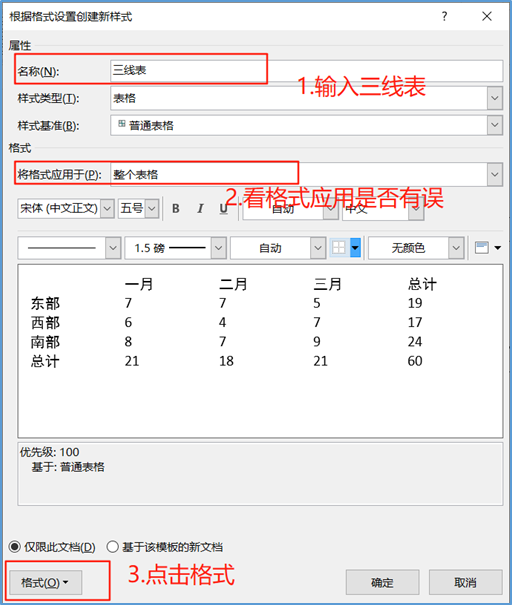Click the 确定 button
This screenshot has height=605, width=512.
click(382, 582)
